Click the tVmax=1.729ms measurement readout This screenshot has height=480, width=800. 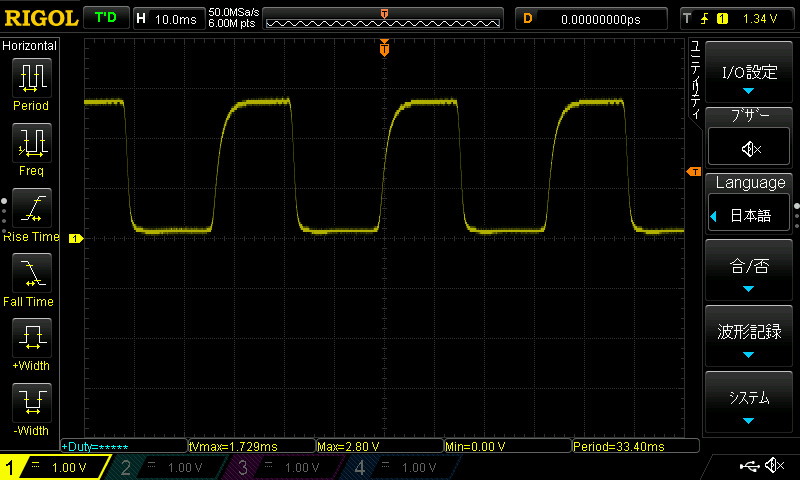click(x=252, y=446)
